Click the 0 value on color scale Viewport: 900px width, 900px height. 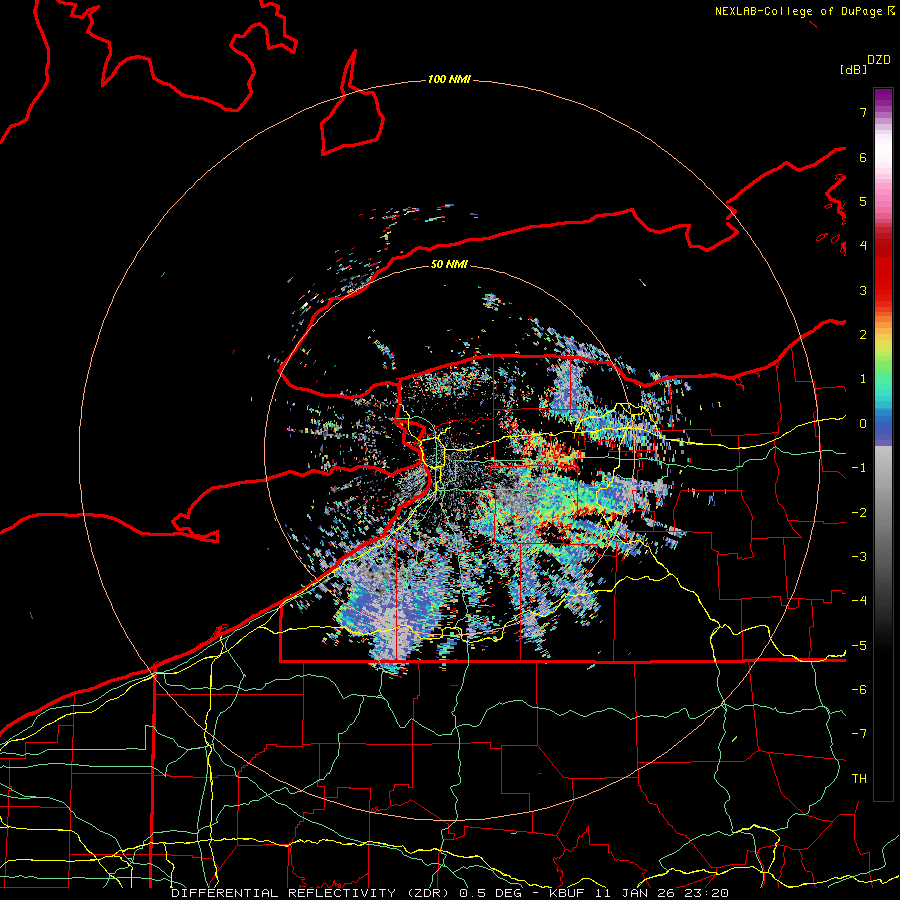click(x=863, y=424)
